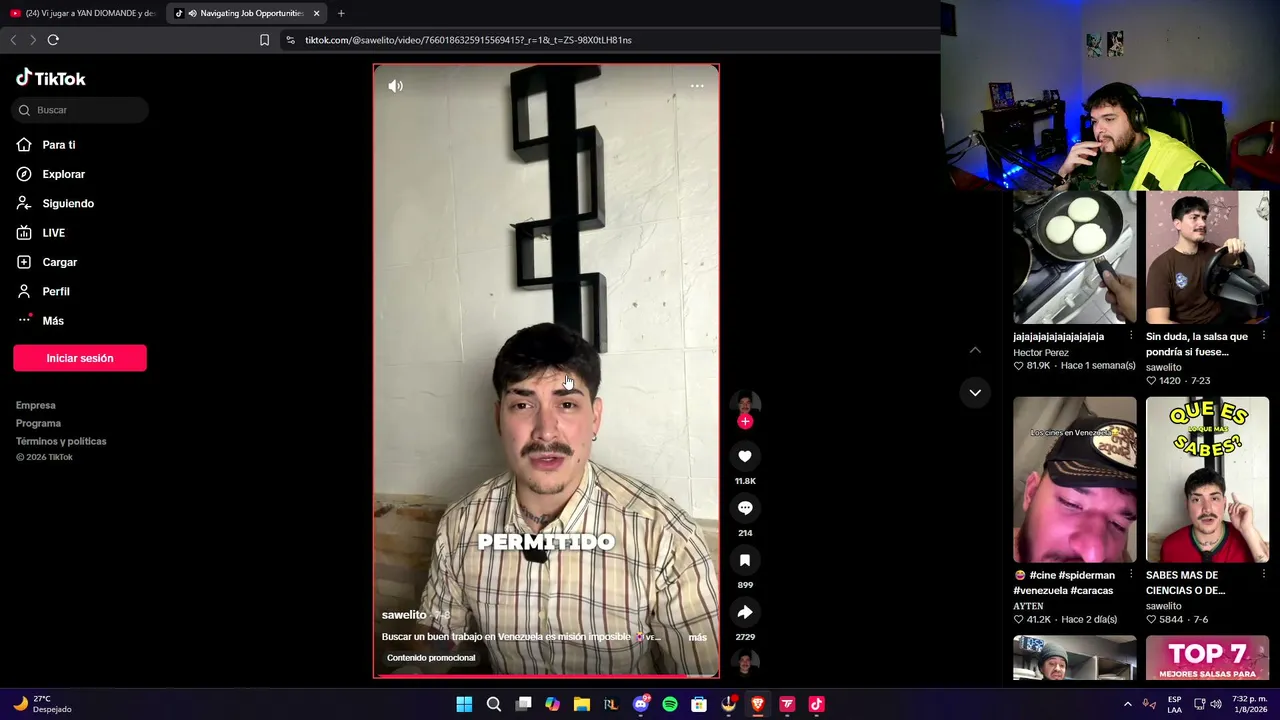Expand the Empresa footer section
The height and width of the screenshot is (720, 1280).
36,405
